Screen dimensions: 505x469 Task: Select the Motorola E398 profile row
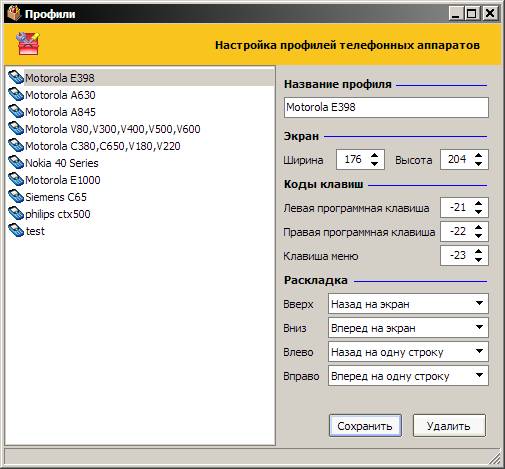(x=140, y=78)
